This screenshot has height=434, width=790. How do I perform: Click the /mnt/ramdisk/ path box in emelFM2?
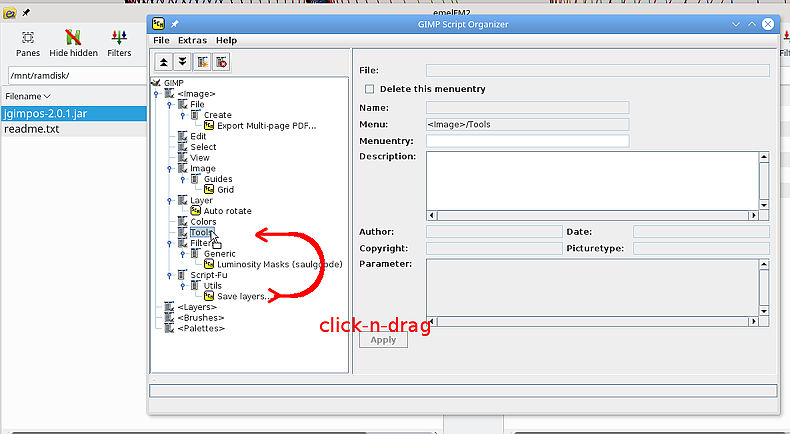(77, 76)
